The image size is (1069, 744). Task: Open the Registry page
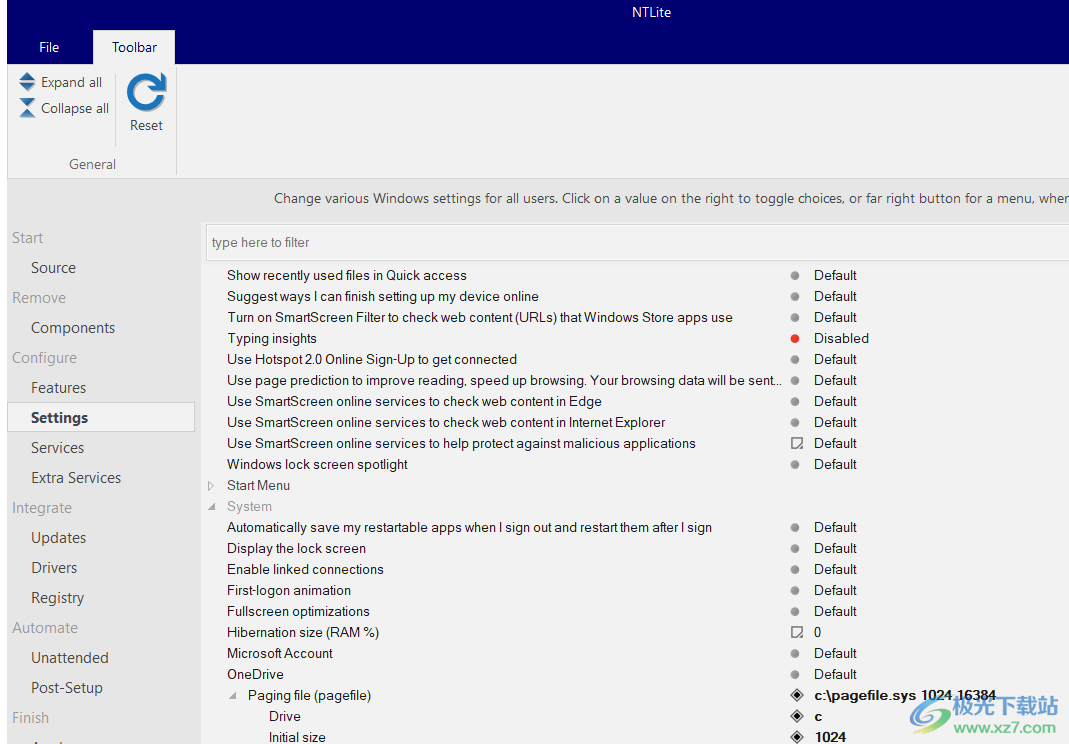click(x=58, y=598)
